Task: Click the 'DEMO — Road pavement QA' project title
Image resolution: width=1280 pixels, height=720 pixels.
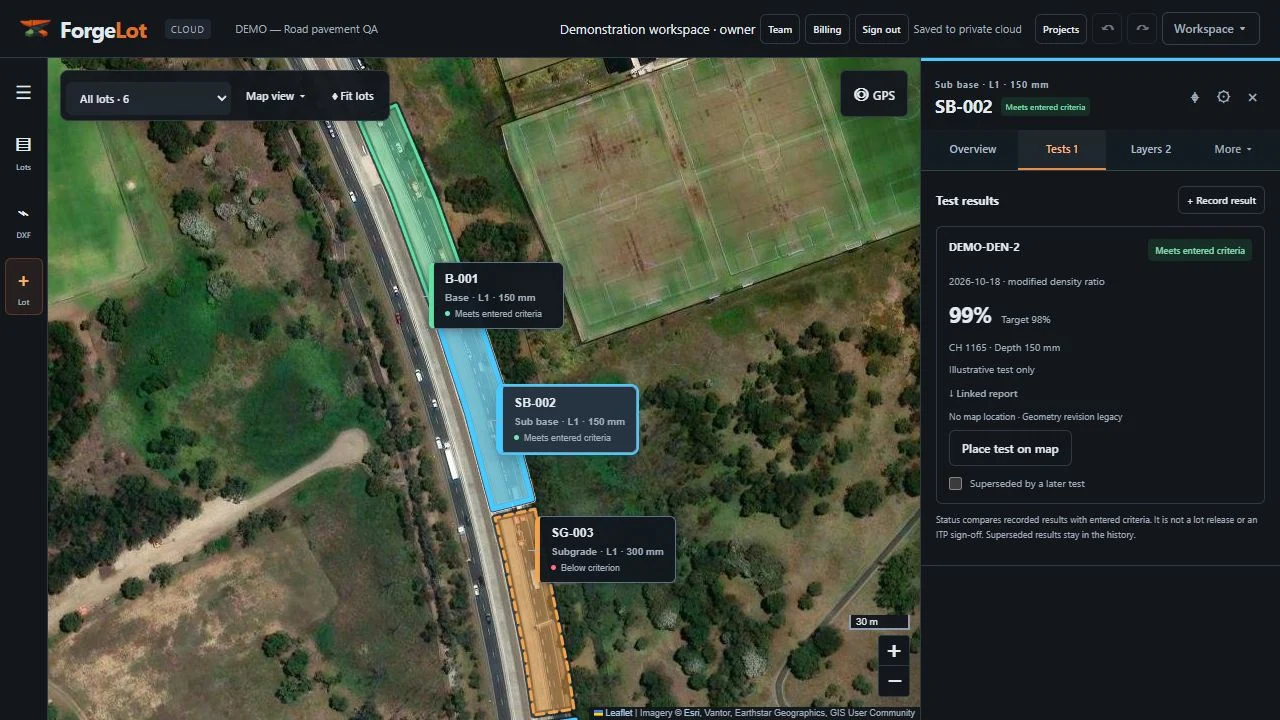Action: click(x=306, y=29)
